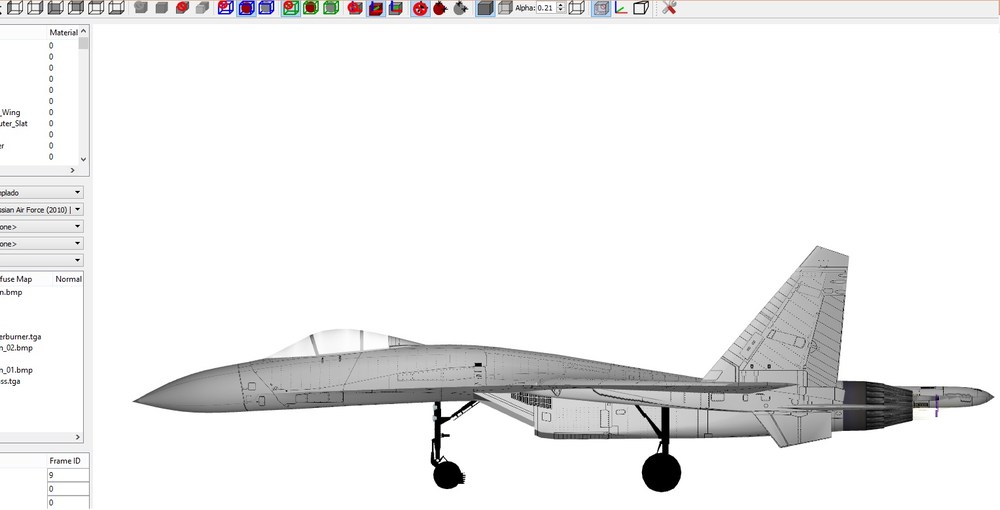Click the Frame ID field showing 9
The width and height of the screenshot is (1000, 510).
68,475
